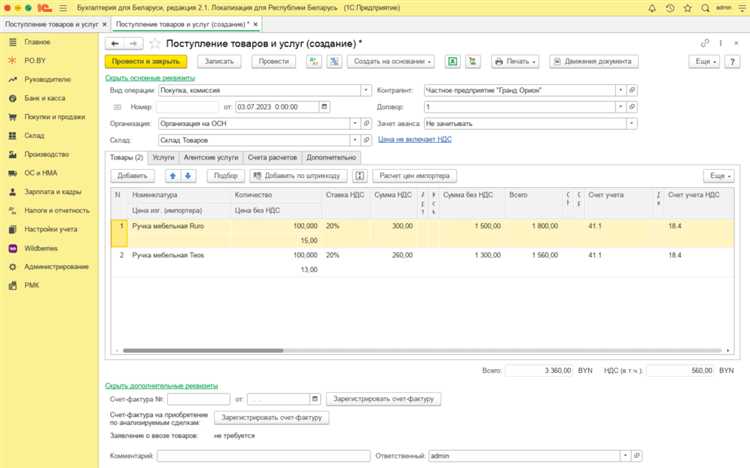
Task: Open toolbar Еще menu at top
Action: (704, 62)
